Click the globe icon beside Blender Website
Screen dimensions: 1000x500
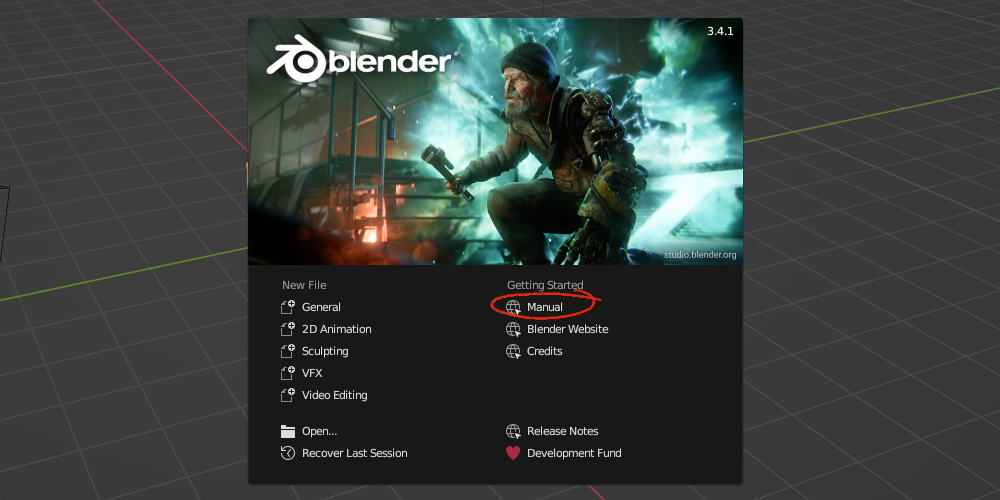click(x=513, y=330)
